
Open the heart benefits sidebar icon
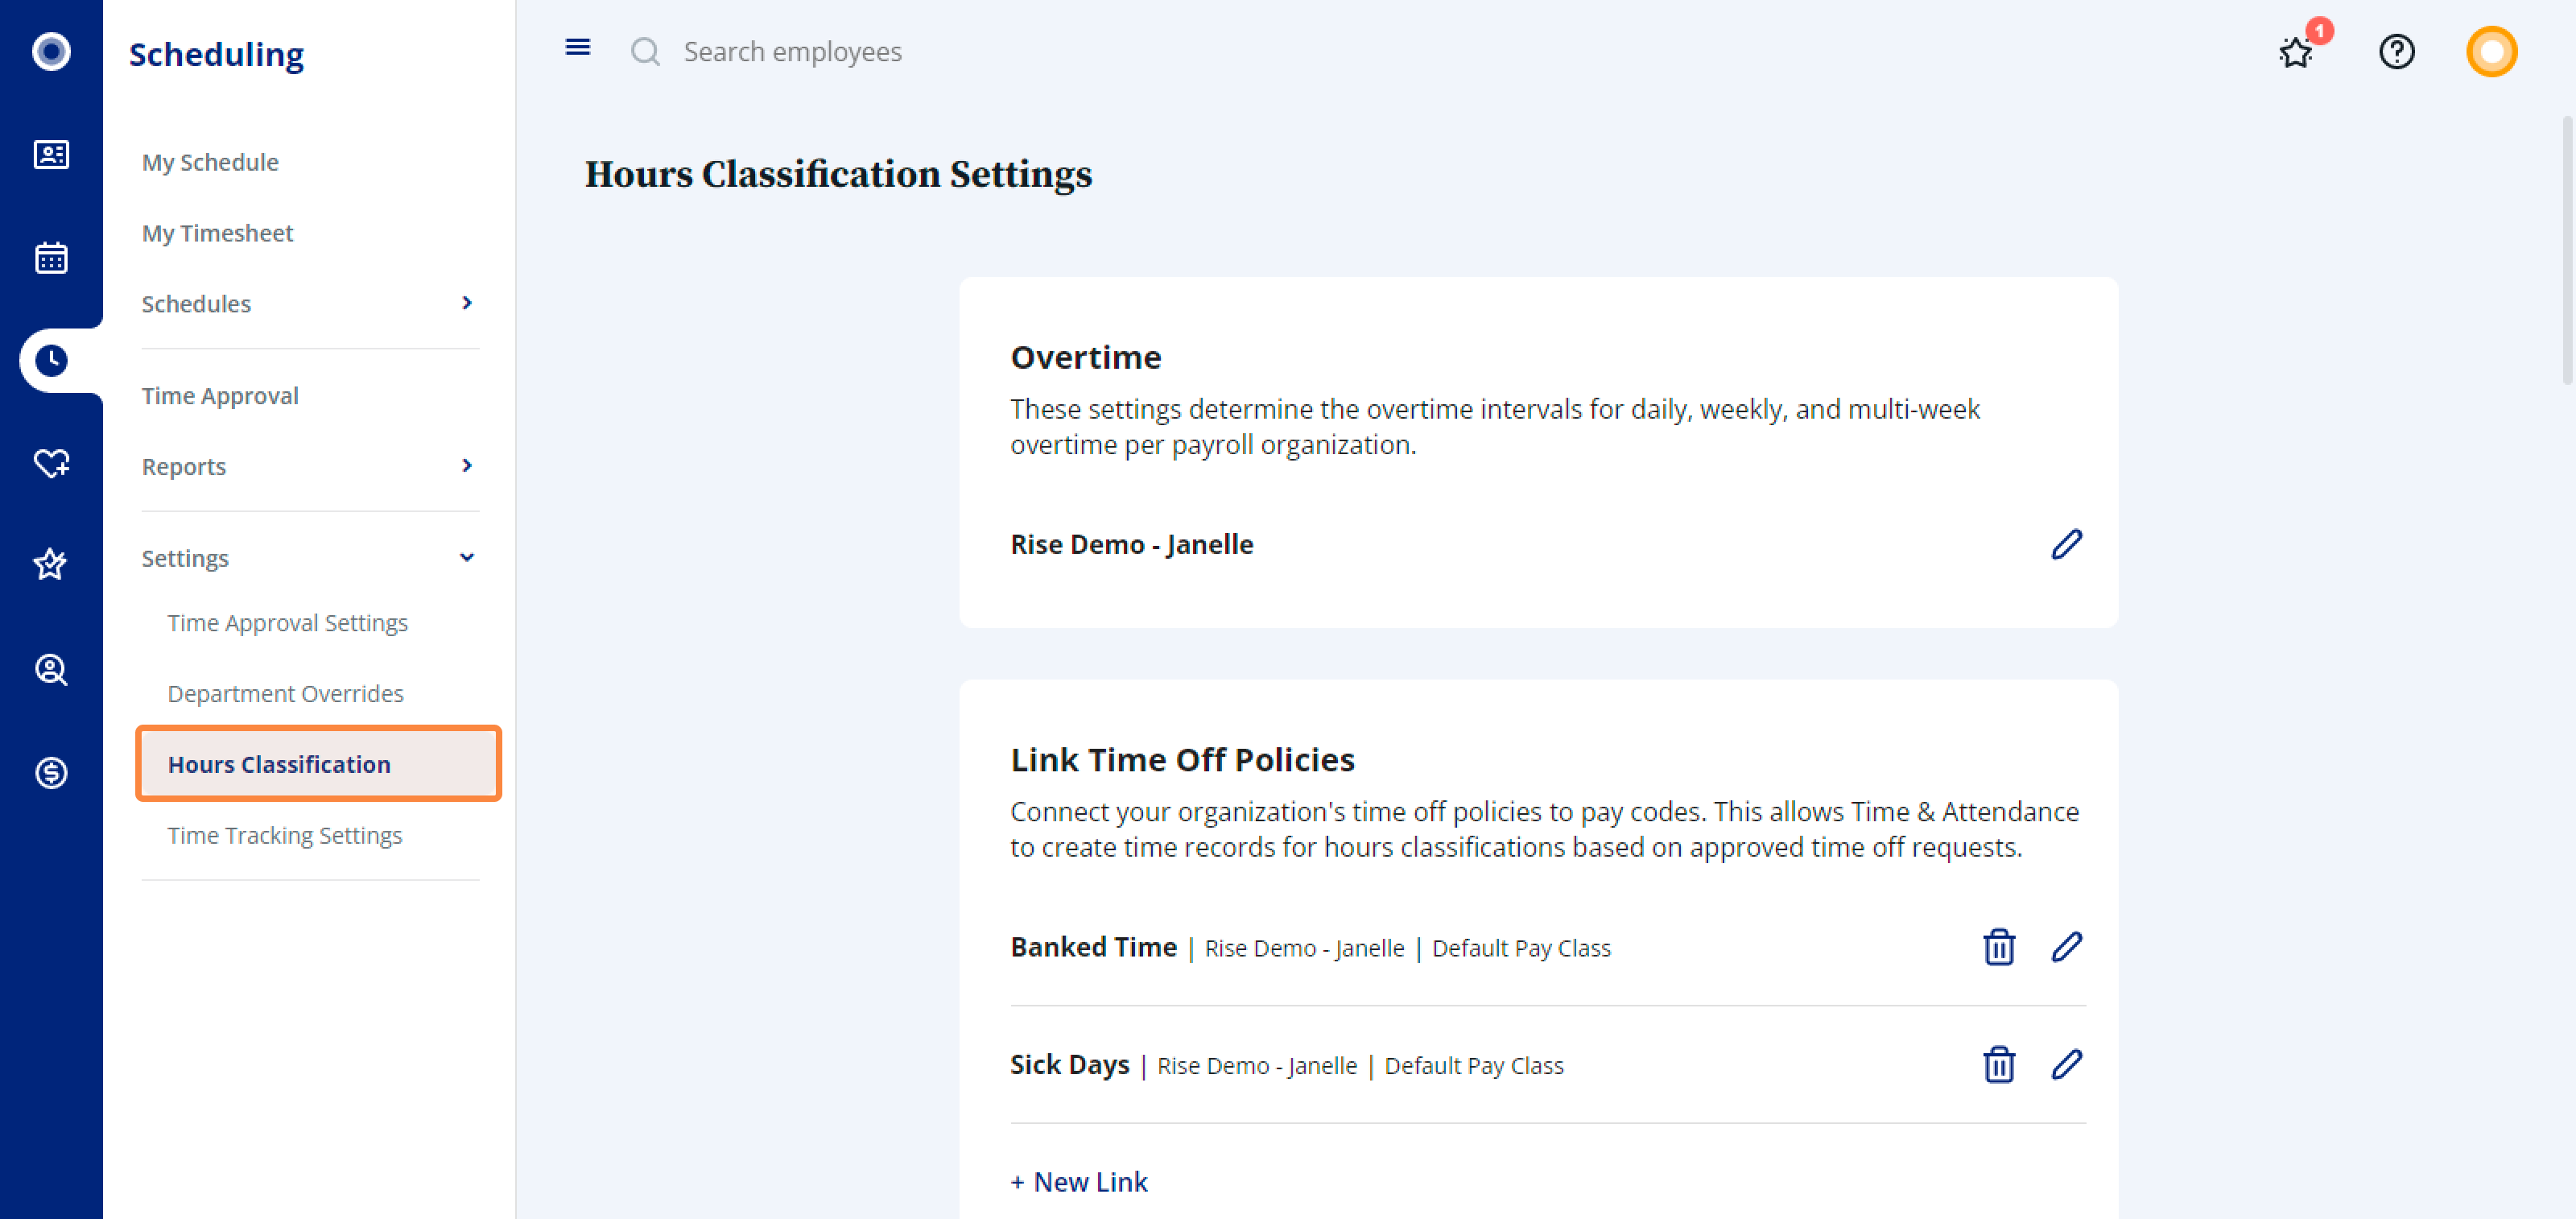51,463
